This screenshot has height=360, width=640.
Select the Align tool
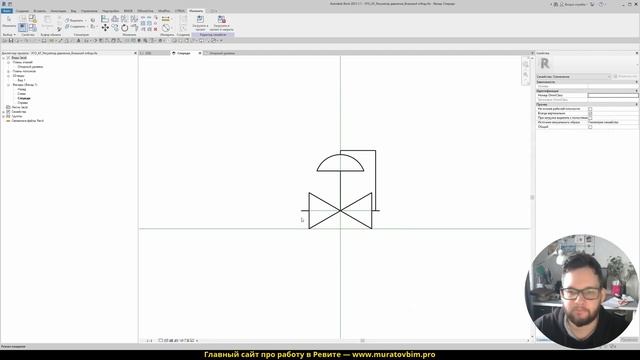click(x=105, y=19)
